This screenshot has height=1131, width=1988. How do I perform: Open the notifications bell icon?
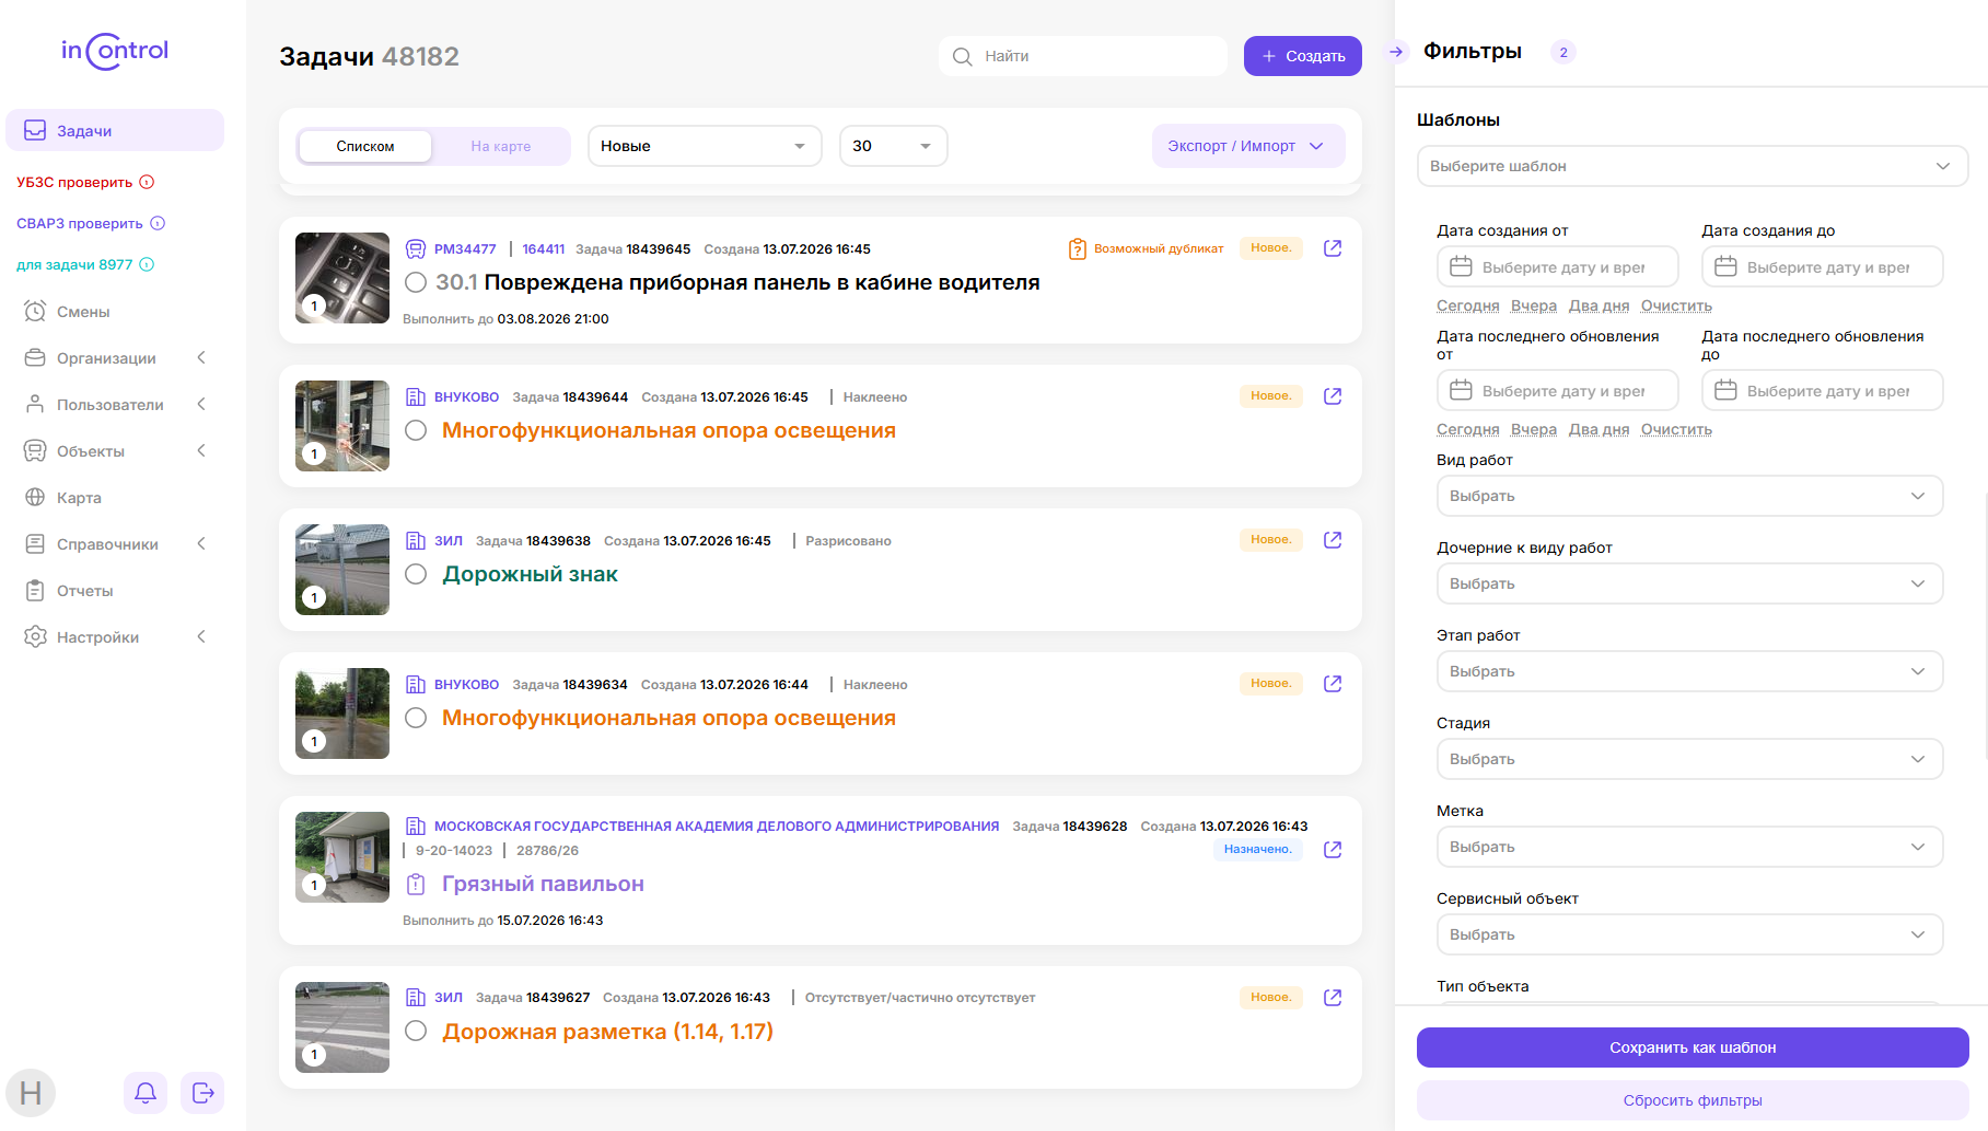pos(145,1093)
